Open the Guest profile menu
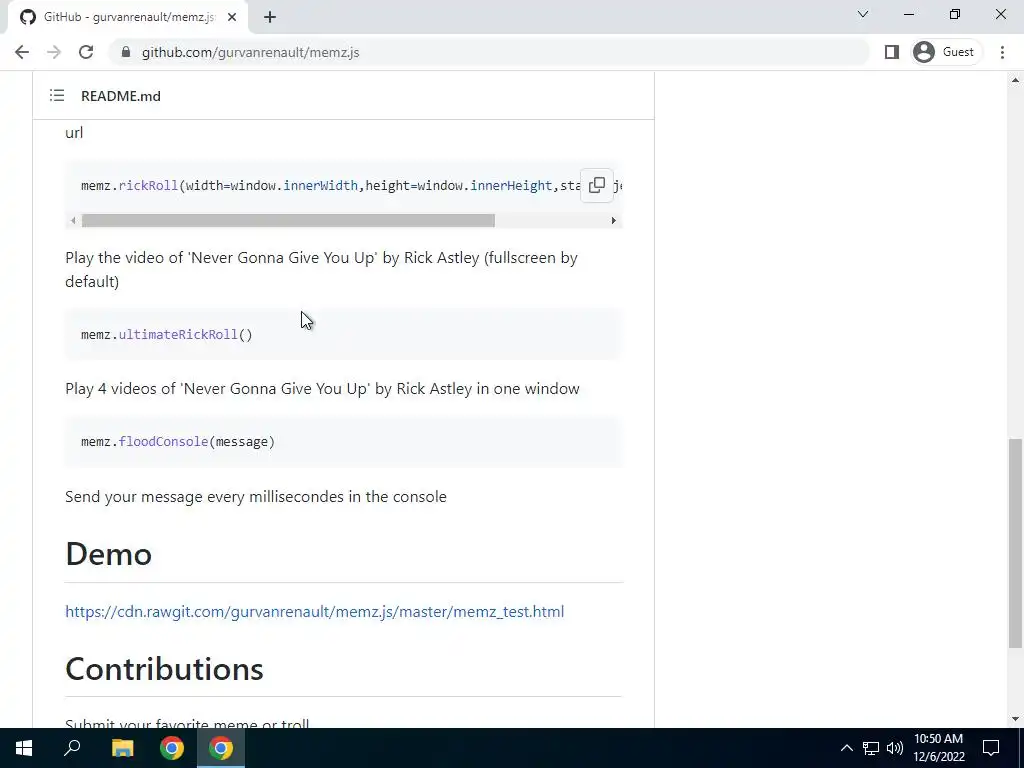 [946, 52]
